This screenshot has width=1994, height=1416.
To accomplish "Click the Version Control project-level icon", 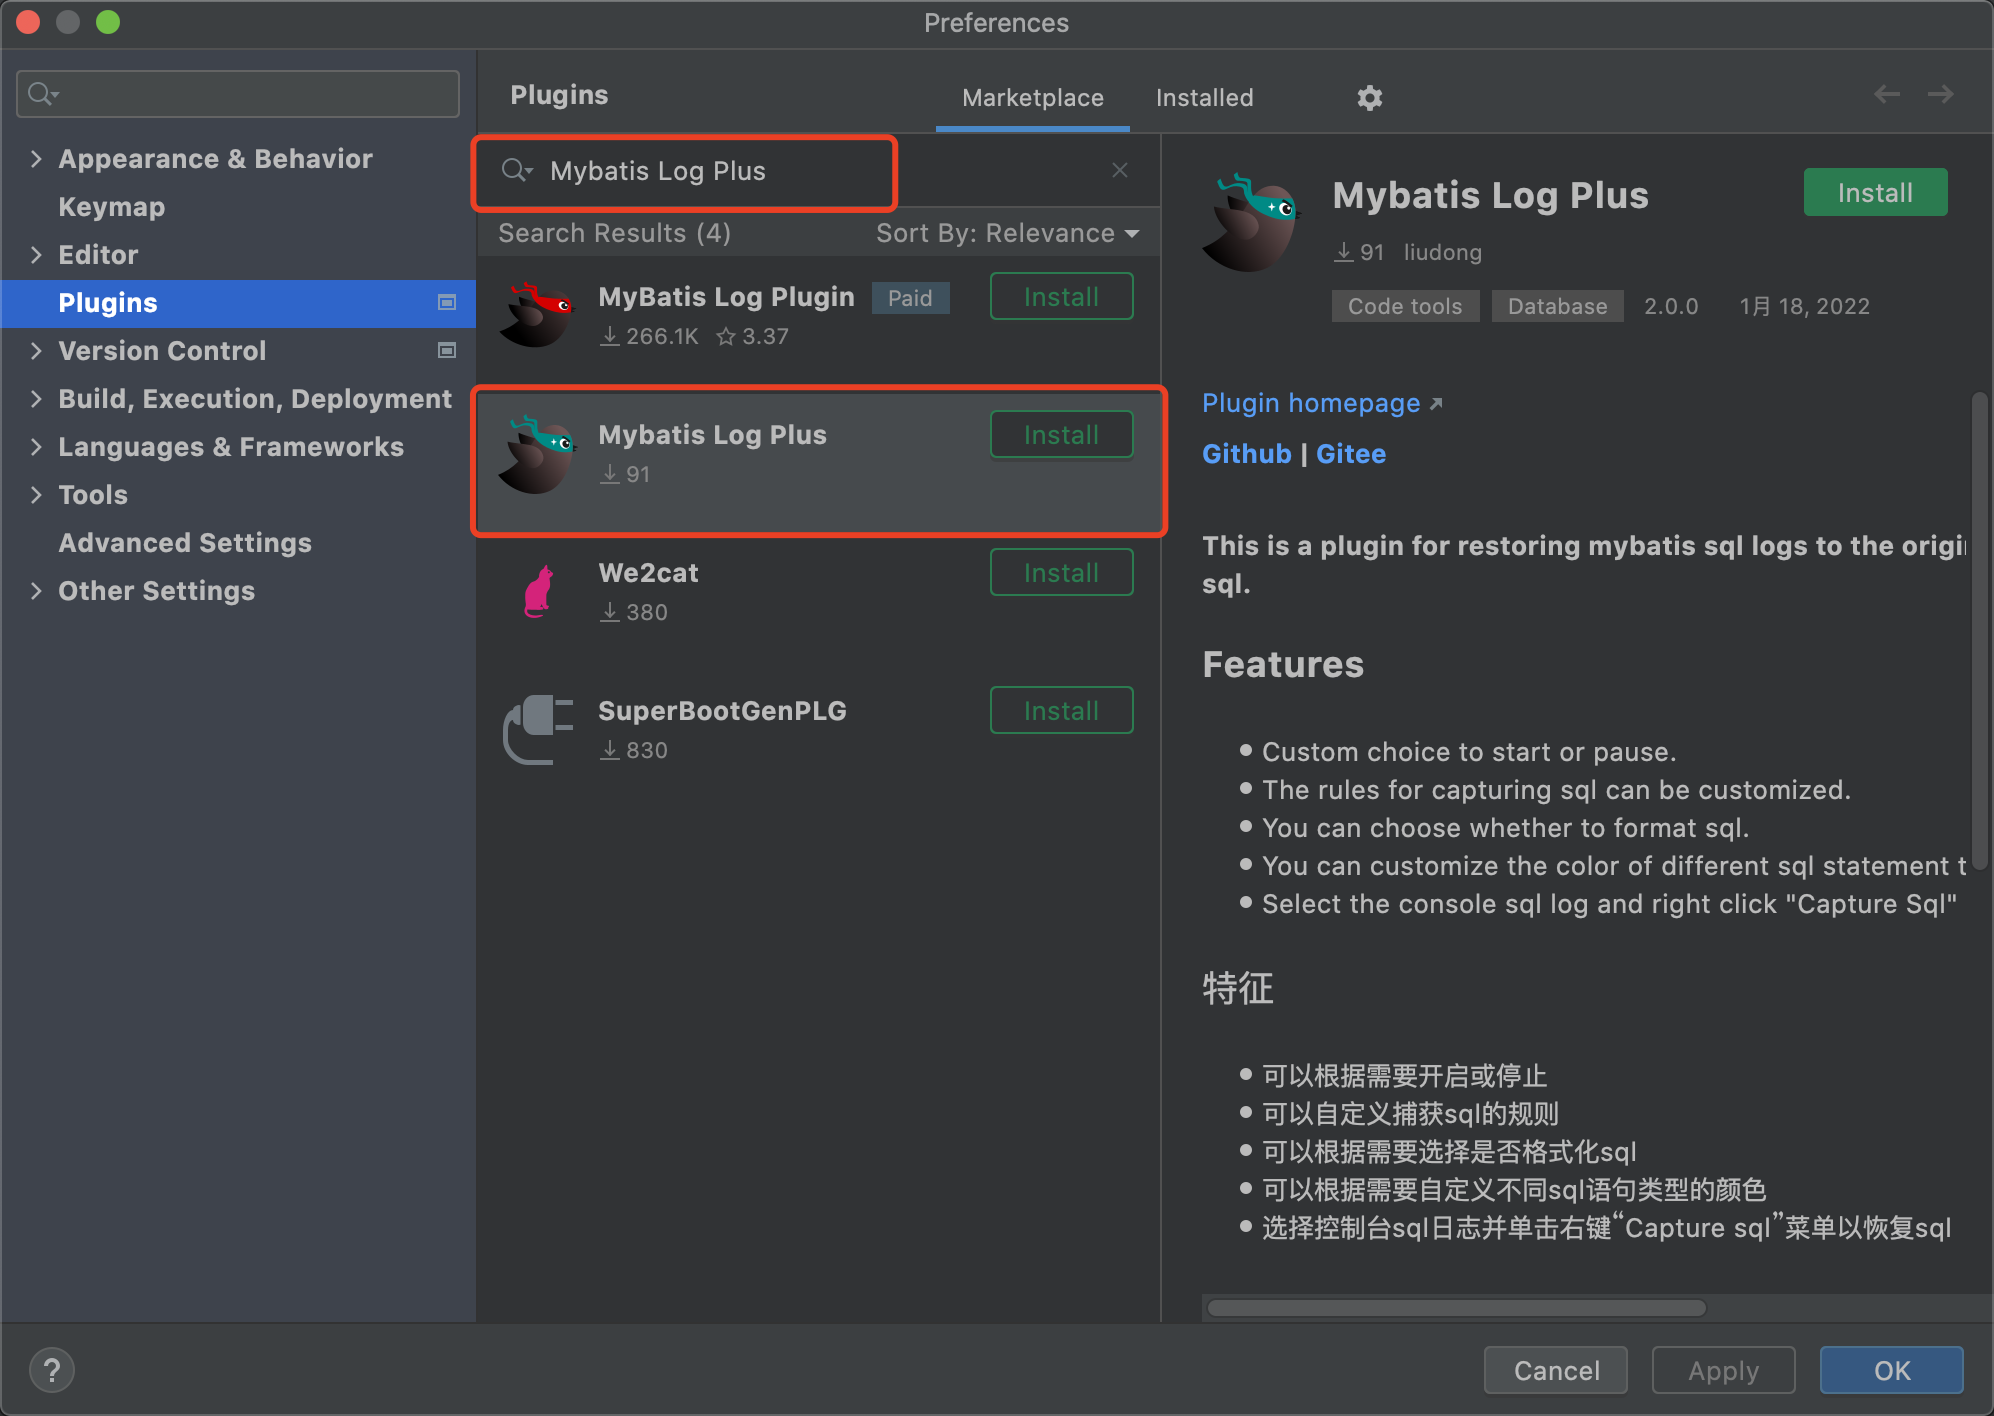I will tap(447, 350).
